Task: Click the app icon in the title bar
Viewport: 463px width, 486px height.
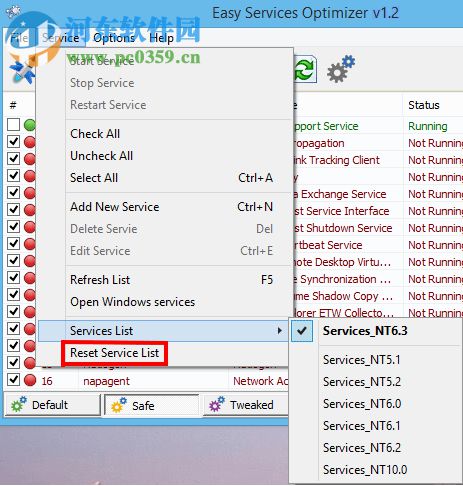Action: point(13,12)
